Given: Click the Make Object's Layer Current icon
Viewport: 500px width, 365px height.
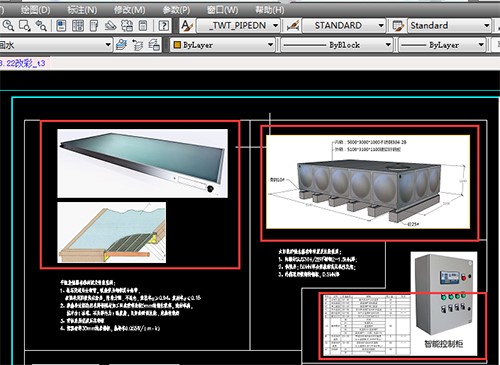Looking at the screenshot, I should 122,45.
